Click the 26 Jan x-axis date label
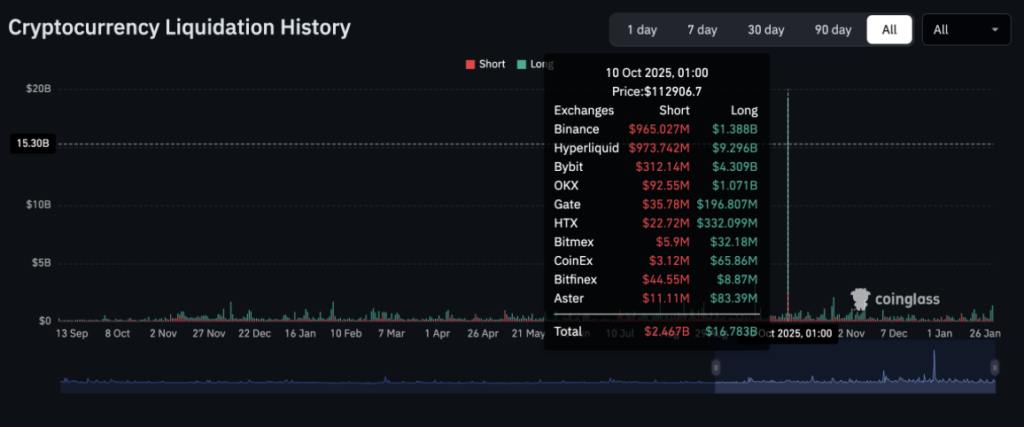The image size is (1024, 427). 986,333
